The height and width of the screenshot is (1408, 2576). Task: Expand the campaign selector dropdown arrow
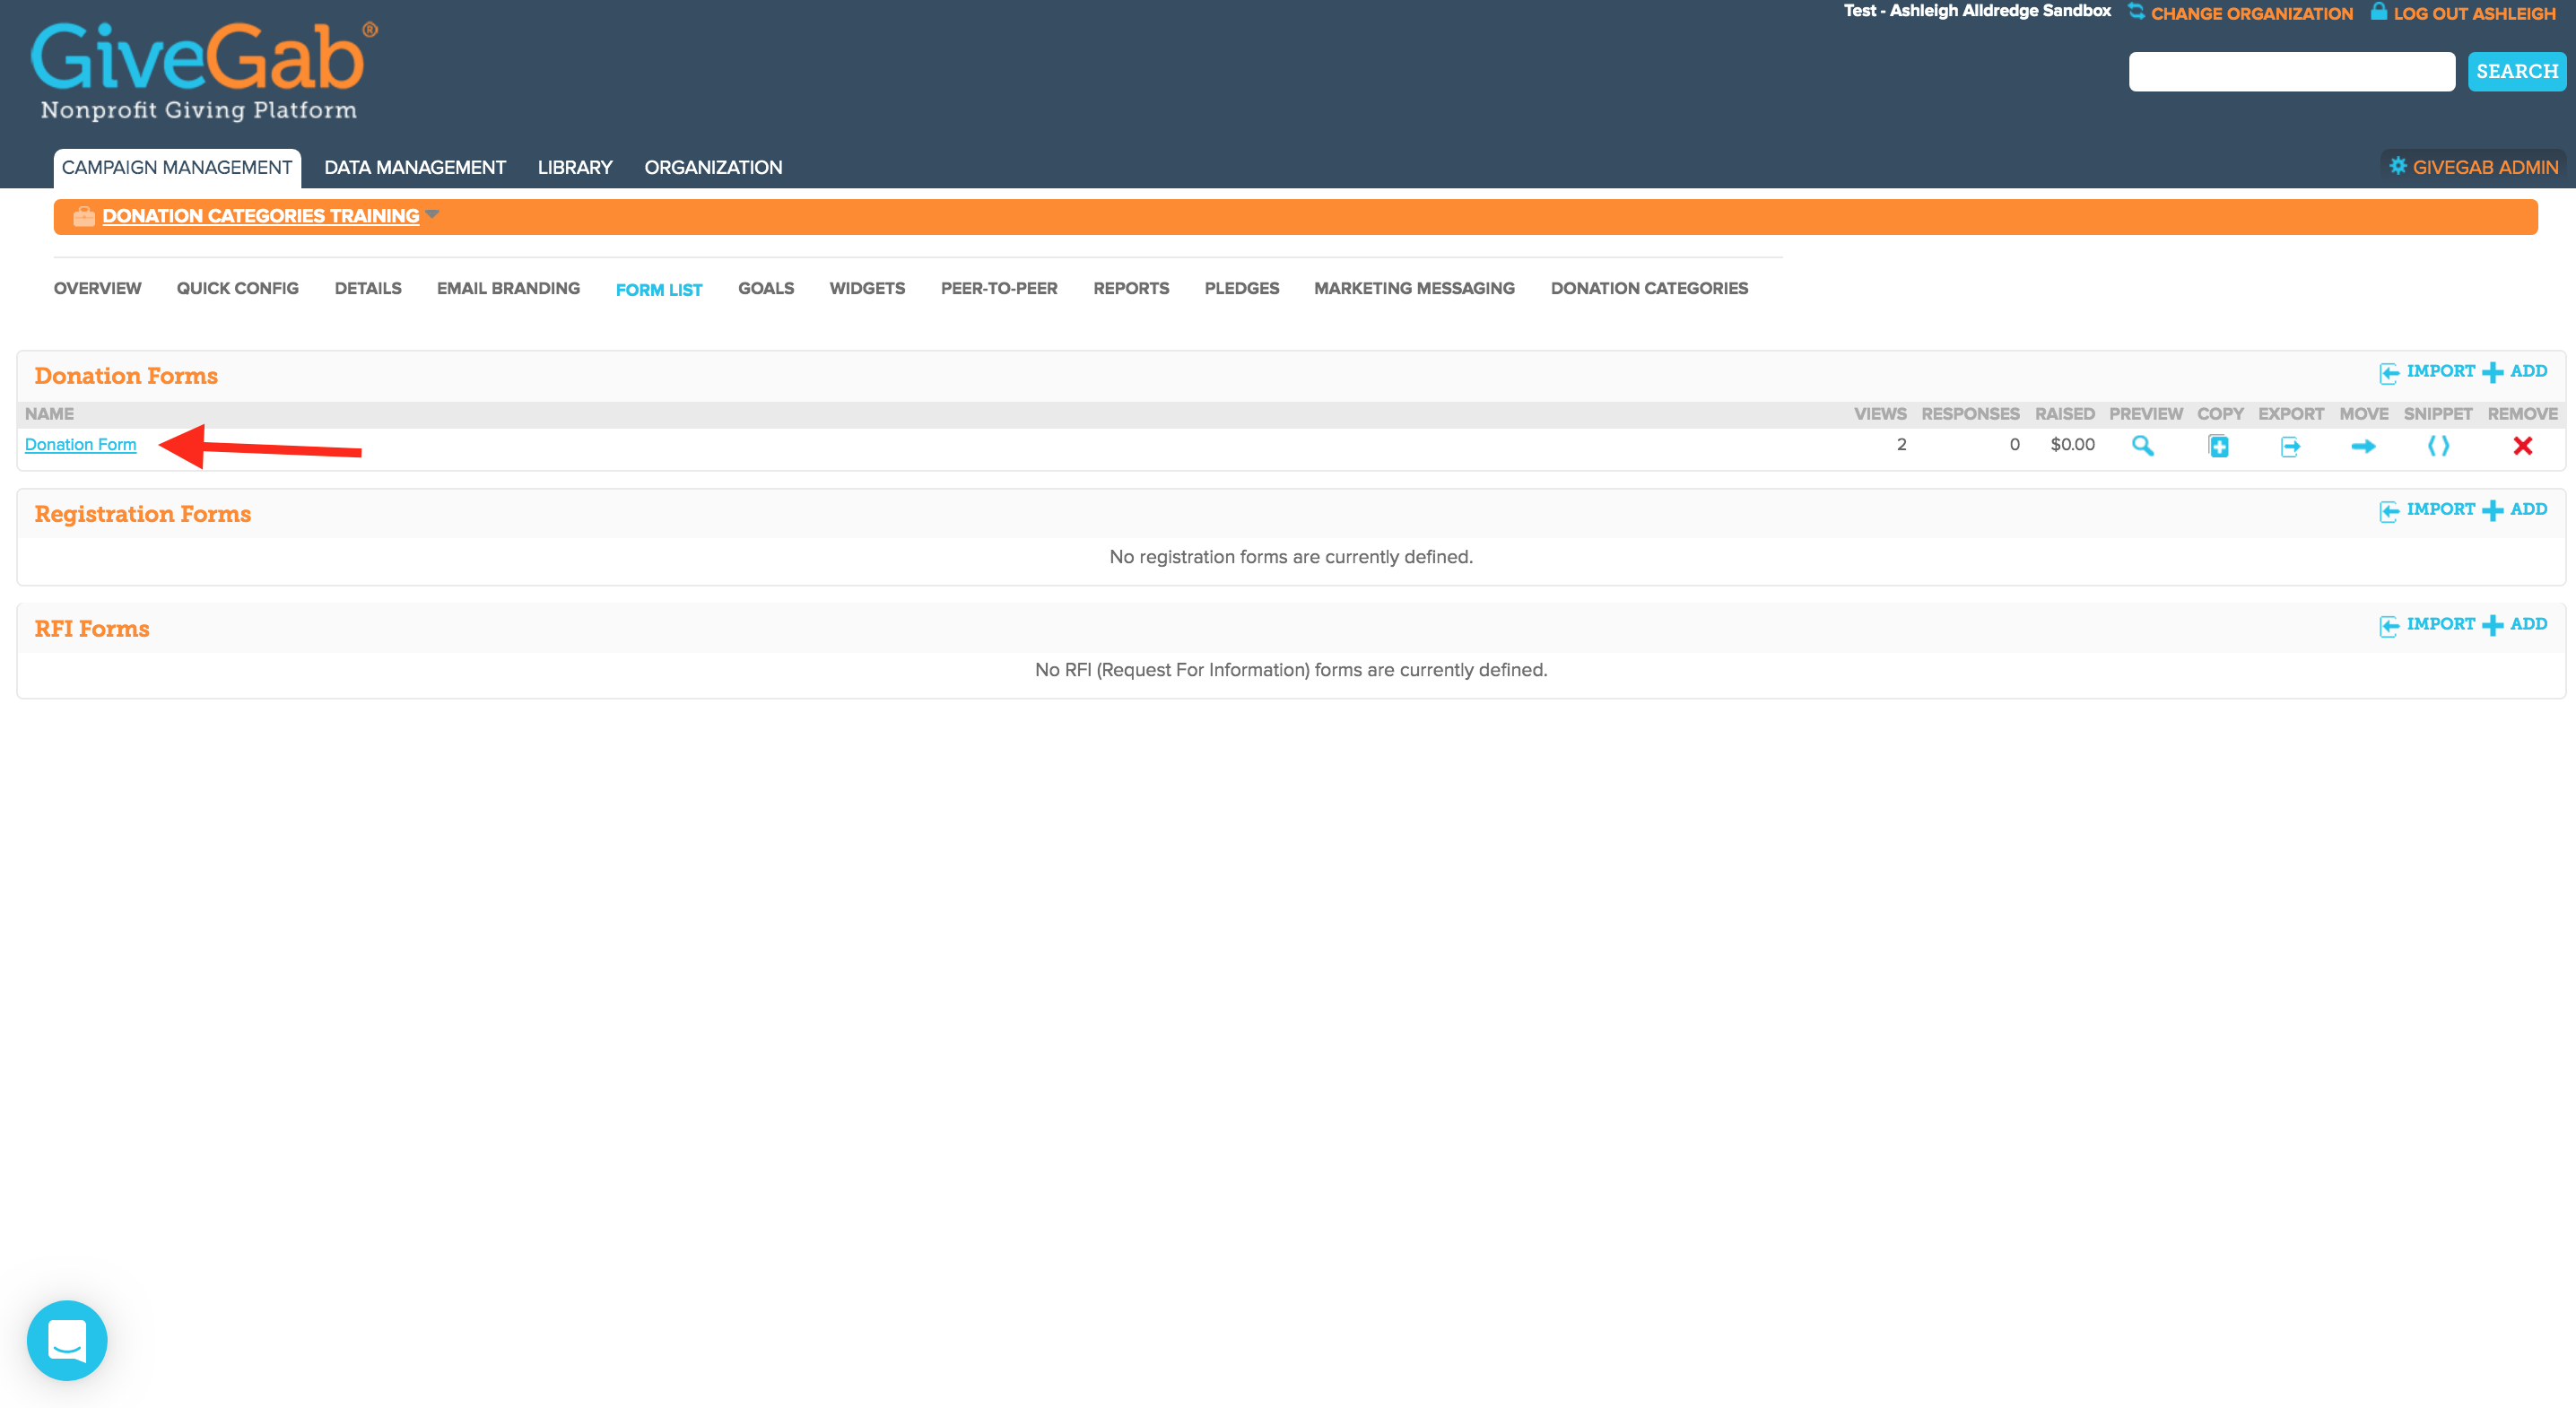pos(432,214)
